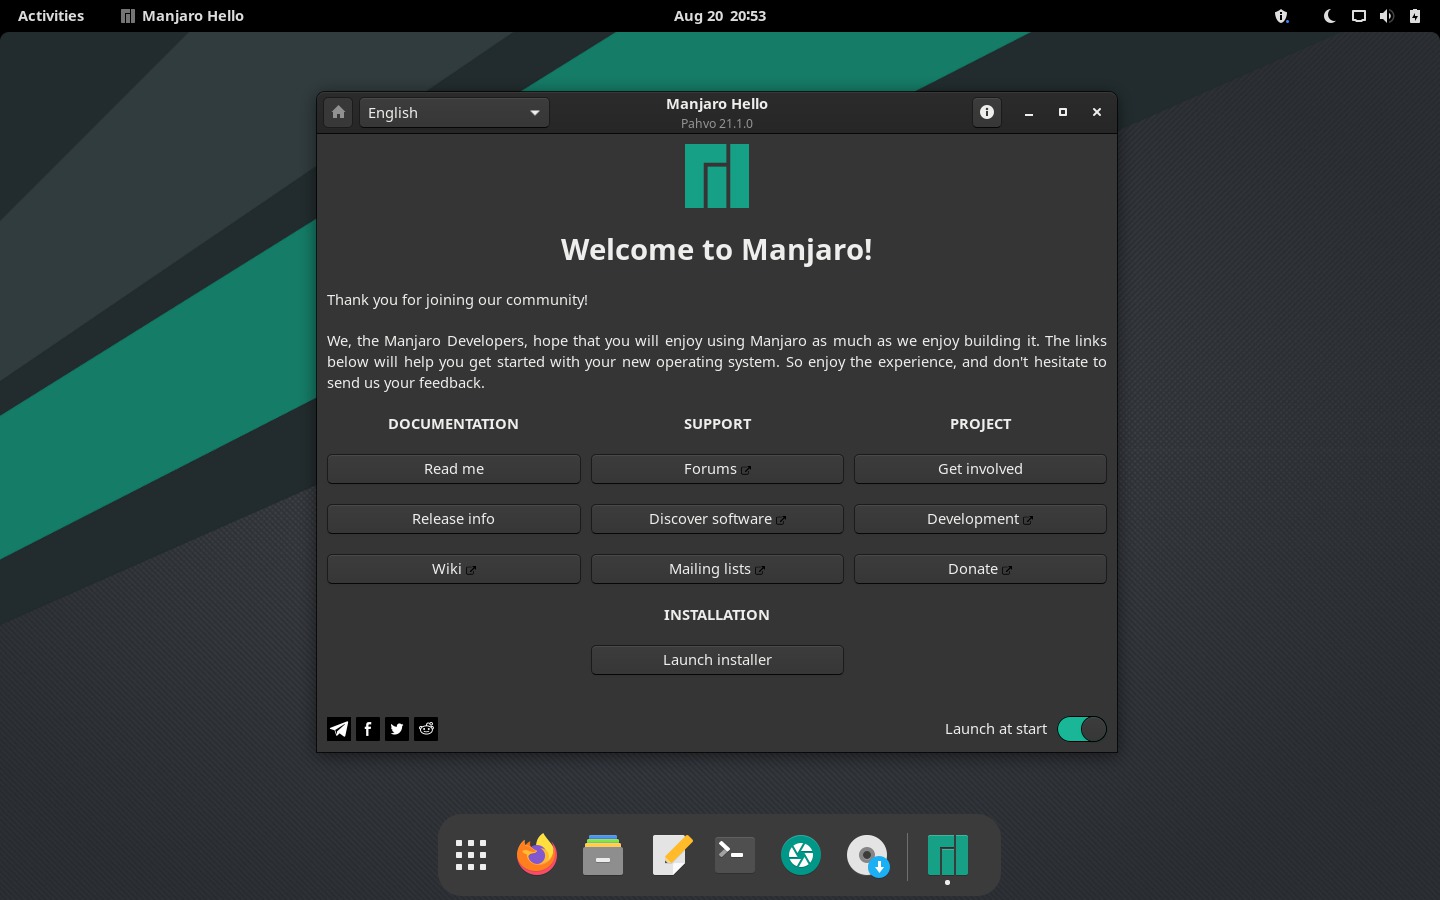Open the About info icon button
The width and height of the screenshot is (1440, 900).
[987, 112]
